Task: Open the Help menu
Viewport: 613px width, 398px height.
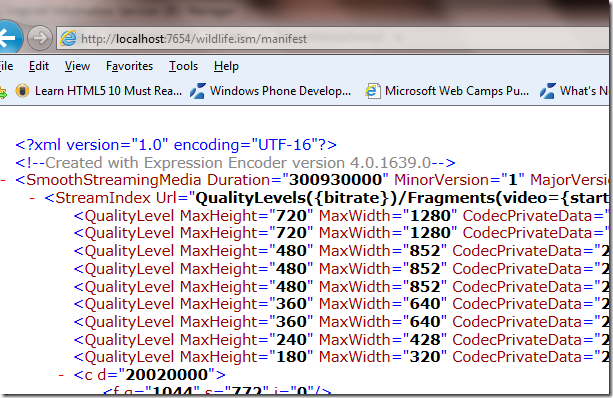Action: [226, 66]
